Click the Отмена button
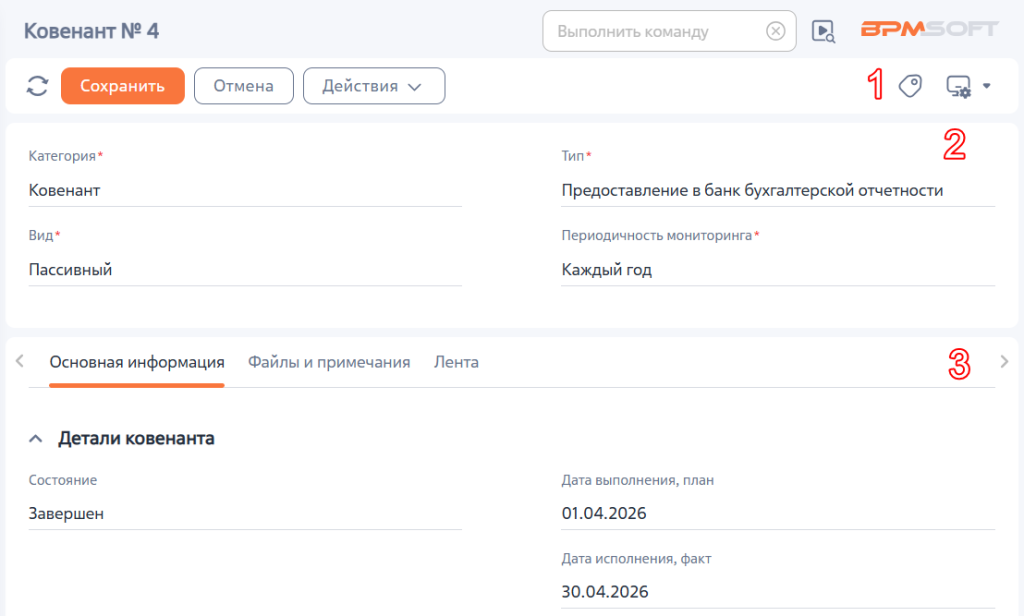 point(244,86)
